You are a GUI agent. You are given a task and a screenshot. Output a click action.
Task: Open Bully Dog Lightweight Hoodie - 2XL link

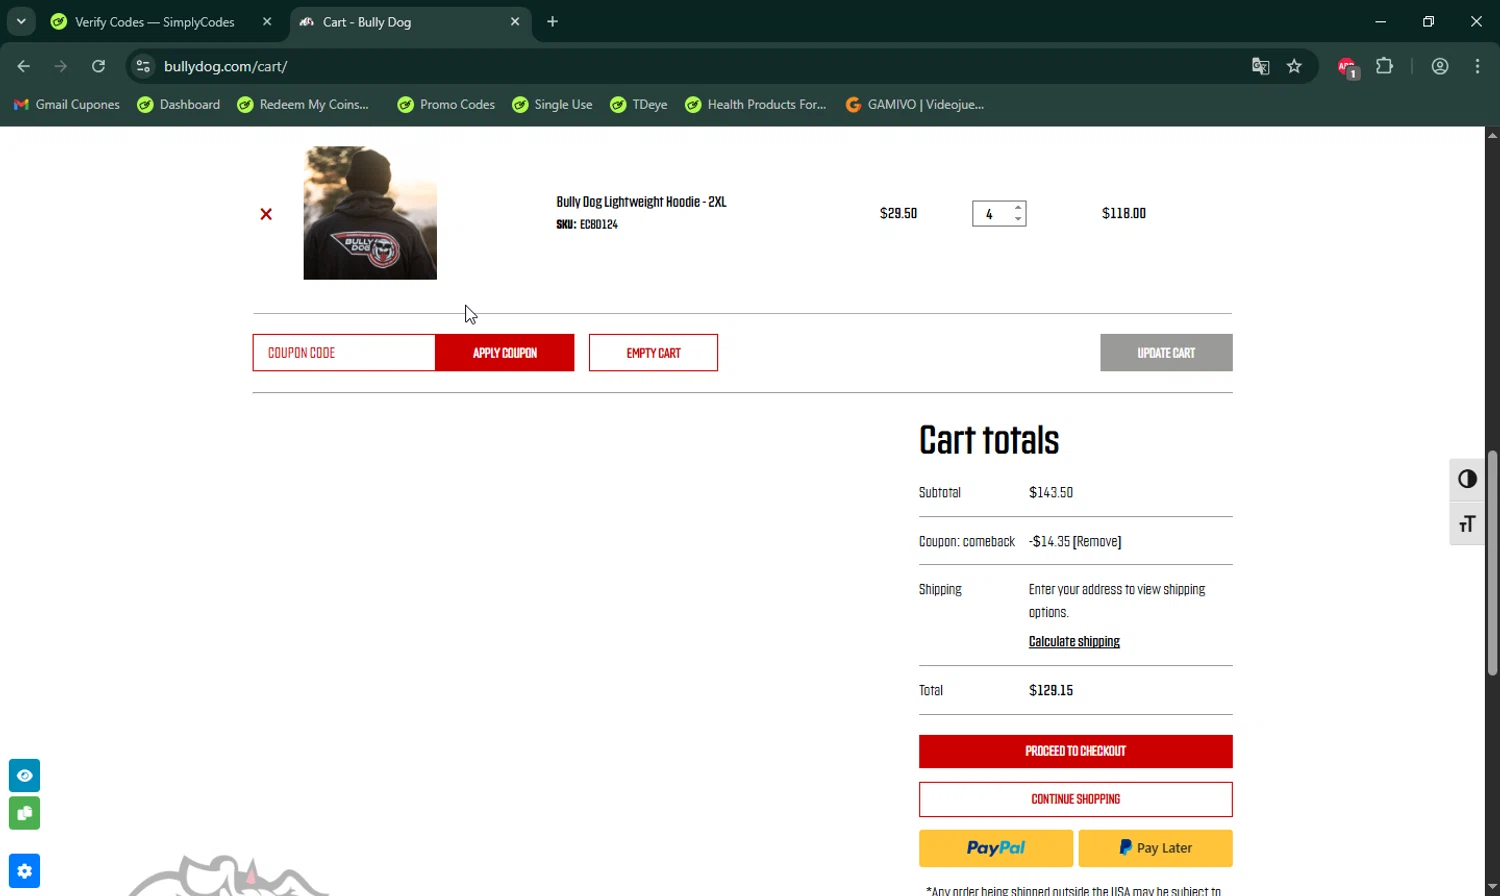641,202
